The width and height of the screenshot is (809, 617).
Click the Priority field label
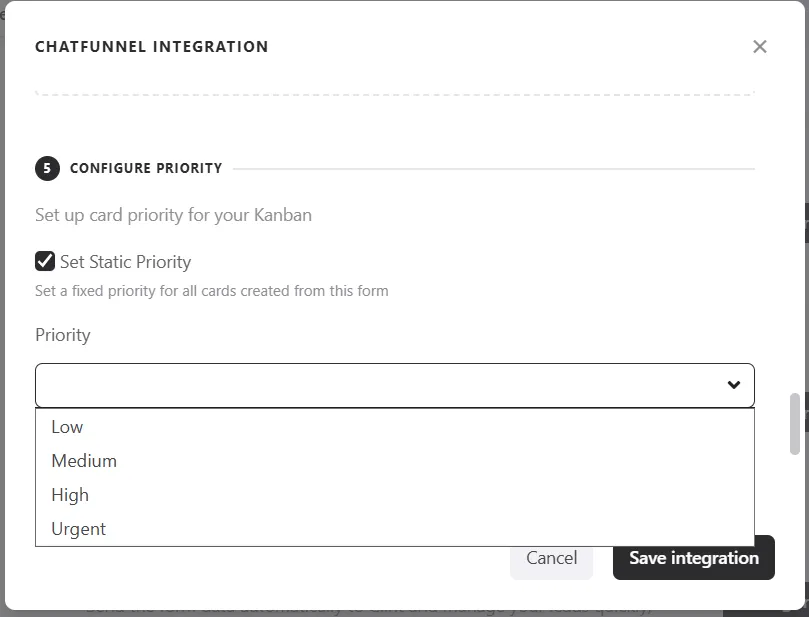pyautogui.click(x=63, y=335)
